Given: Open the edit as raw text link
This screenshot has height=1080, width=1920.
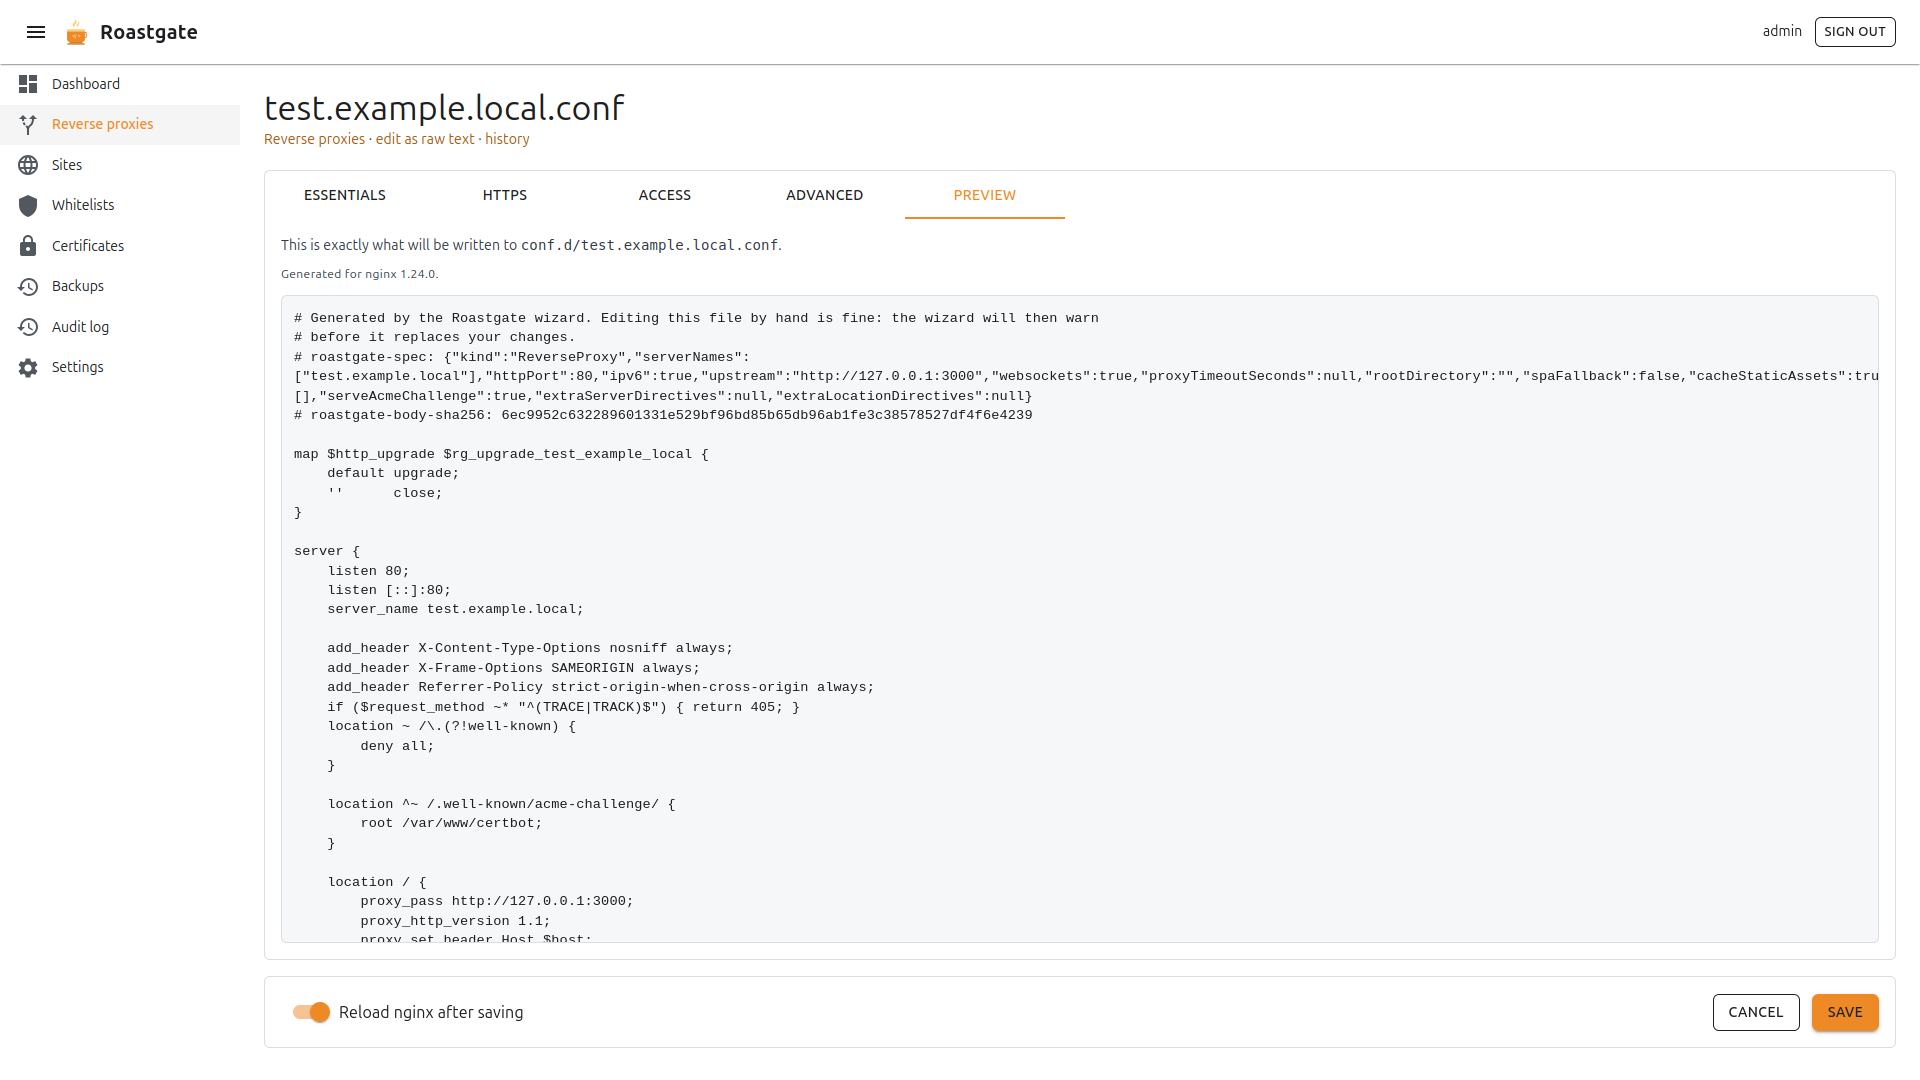Looking at the screenshot, I should [425, 139].
